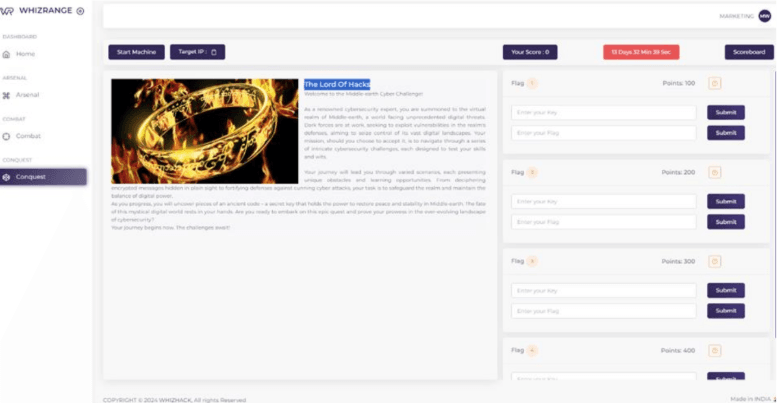Click the Points: 300 label
The width and height of the screenshot is (778, 403).
coord(678,262)
